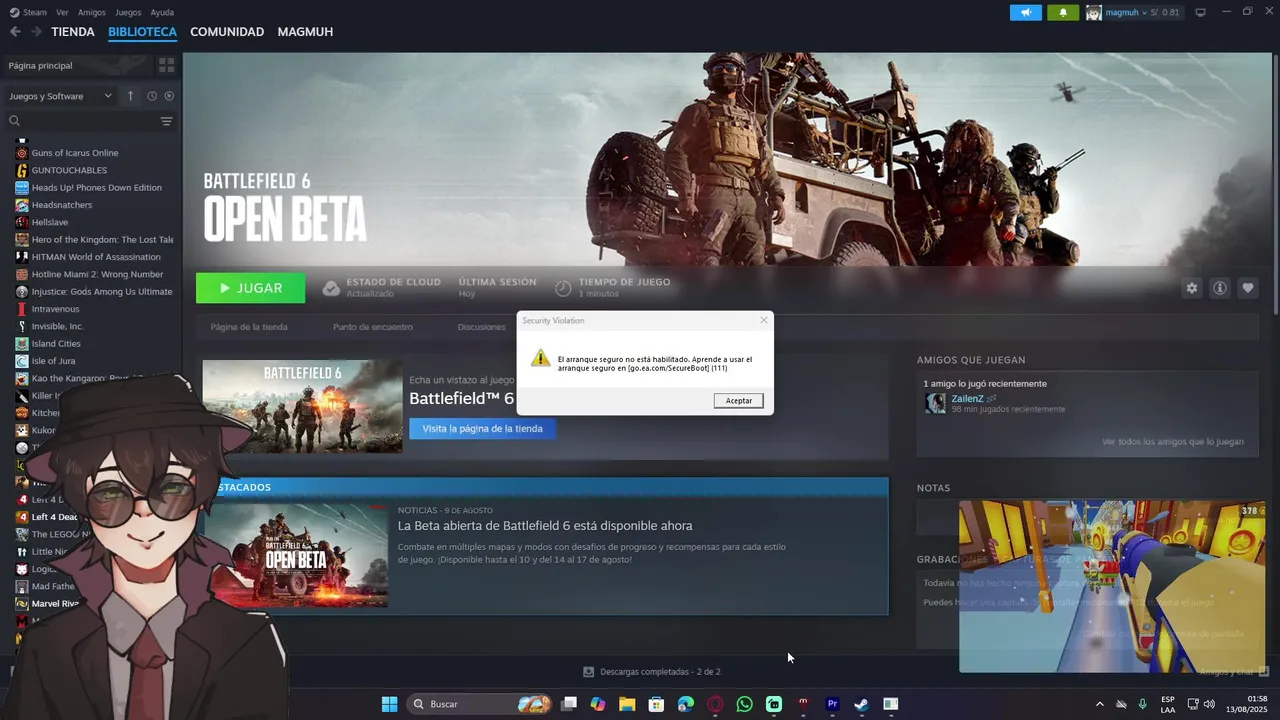Viewport: 1280px width, 720px height.
Task: Open Descargas completadas status bar
Action: click(652, 672)
